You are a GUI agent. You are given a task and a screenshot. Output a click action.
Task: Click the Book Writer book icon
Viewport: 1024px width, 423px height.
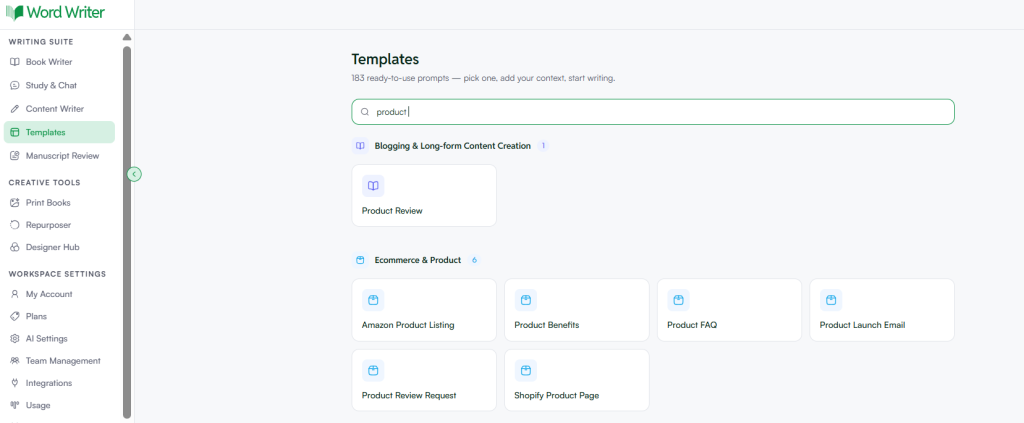point(15,62)
